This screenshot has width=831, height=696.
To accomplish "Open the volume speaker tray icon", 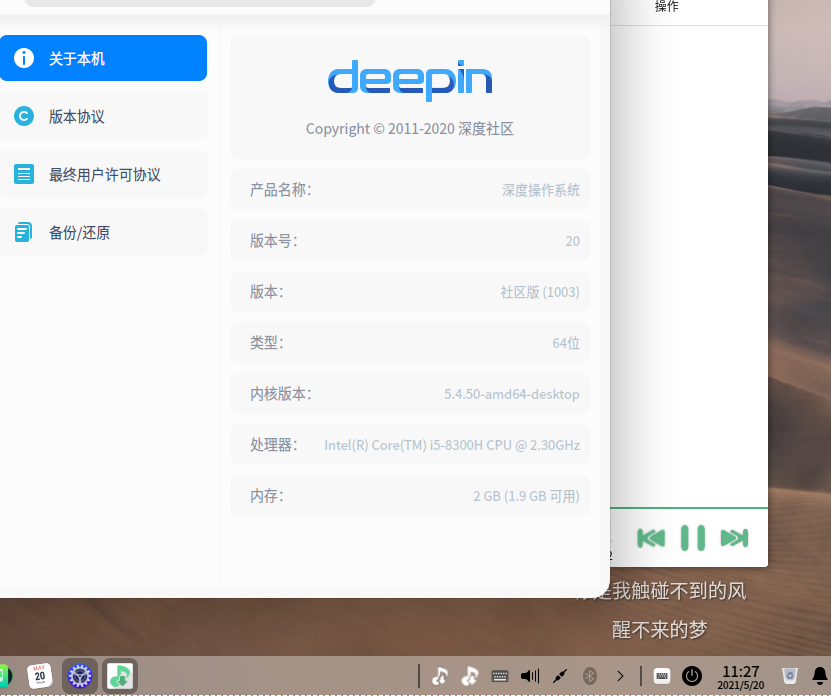I will tap(530, 676).
